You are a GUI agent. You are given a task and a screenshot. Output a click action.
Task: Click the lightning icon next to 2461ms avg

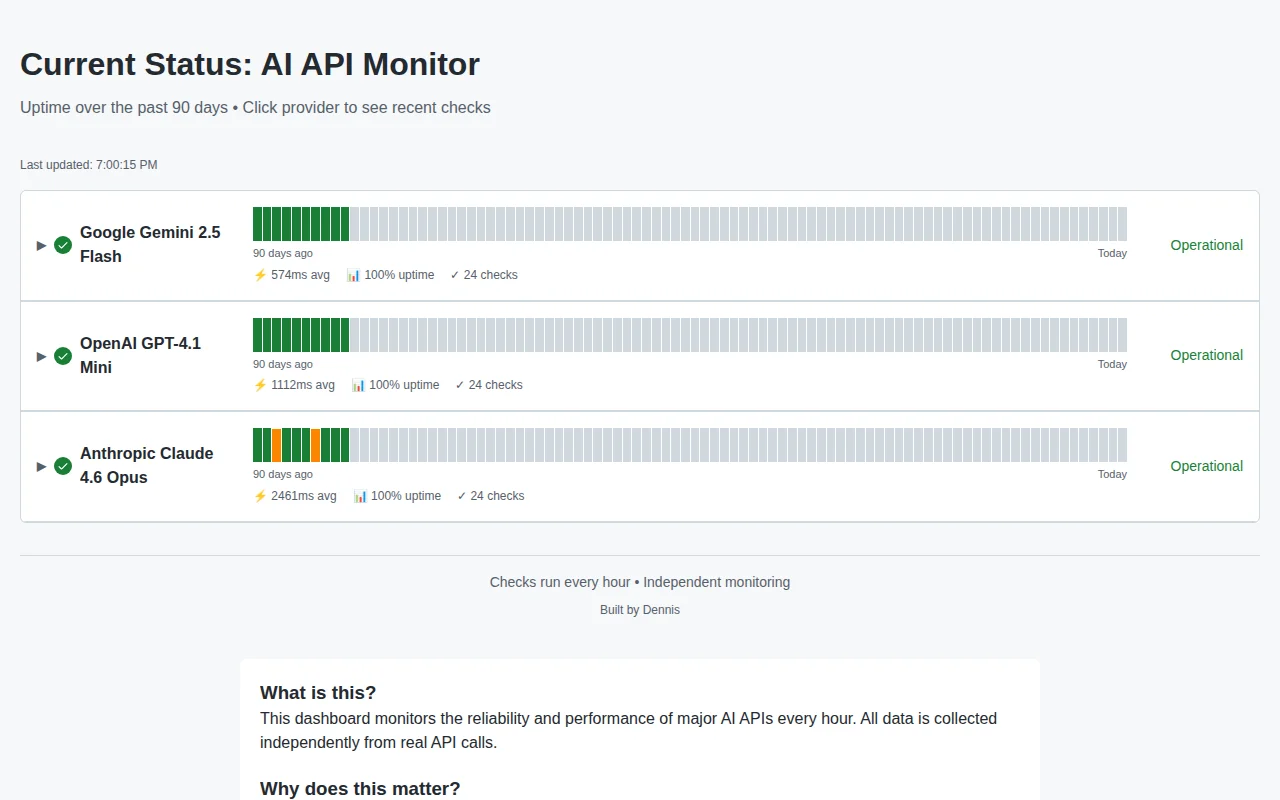(x=260, y=496)
